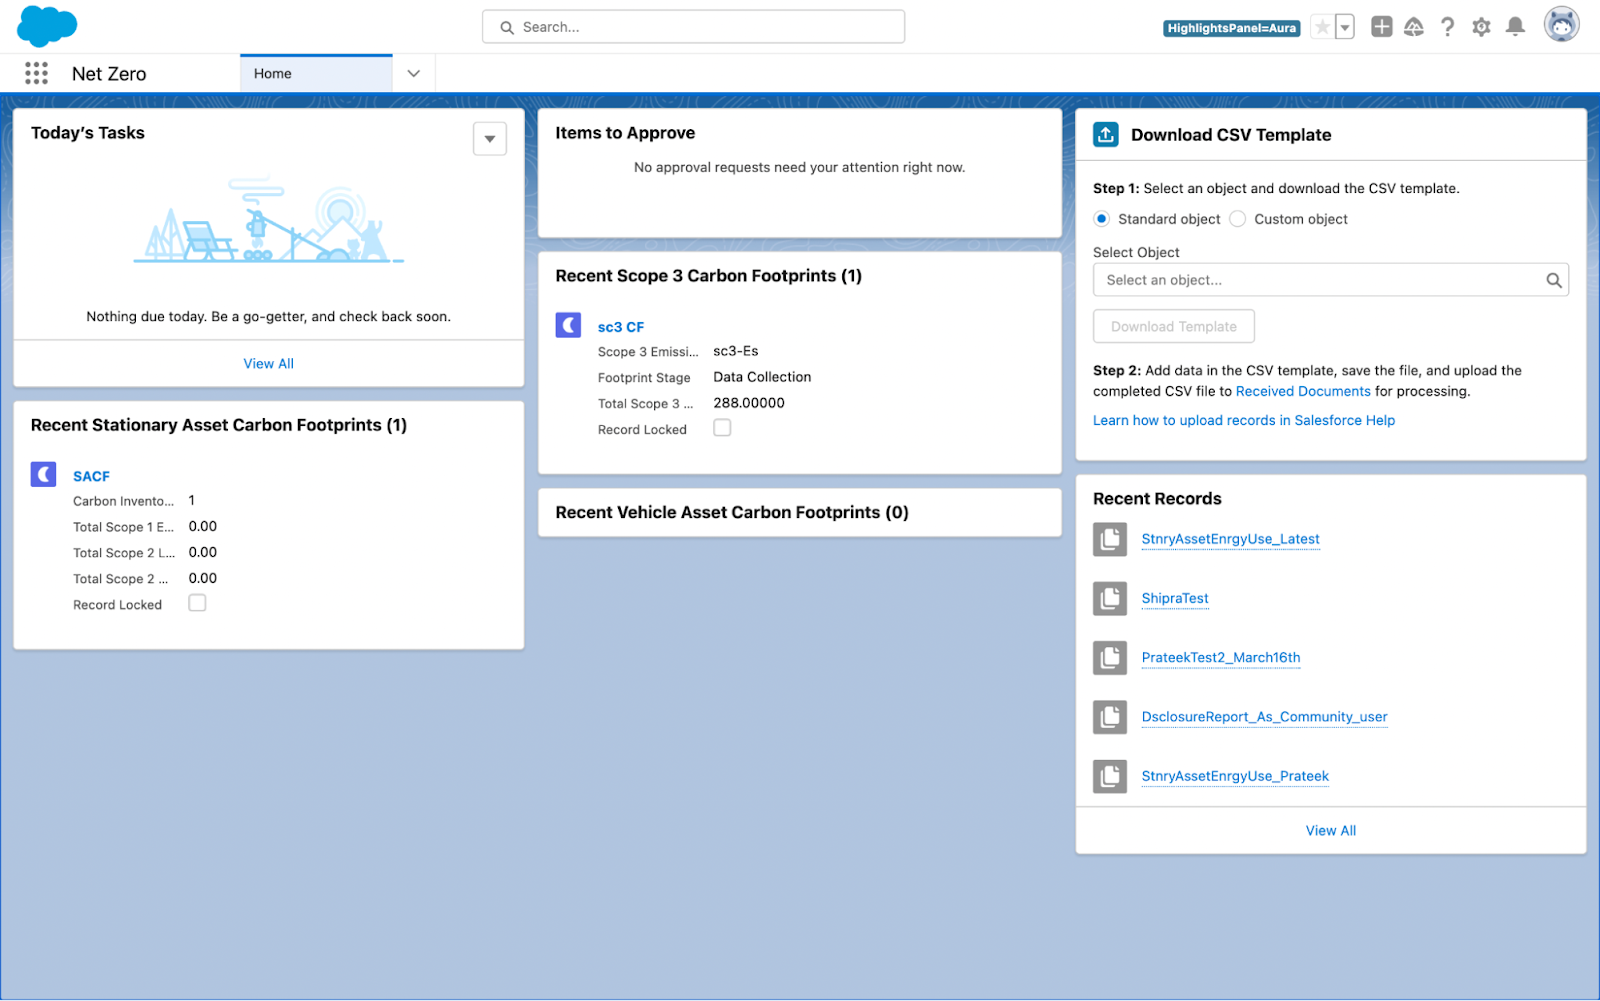Click the Recent Vehicle Asset Carbon Footprints heading
Image resolution: width=1600 pixels, height=1001 pixels.
[732, 513]
